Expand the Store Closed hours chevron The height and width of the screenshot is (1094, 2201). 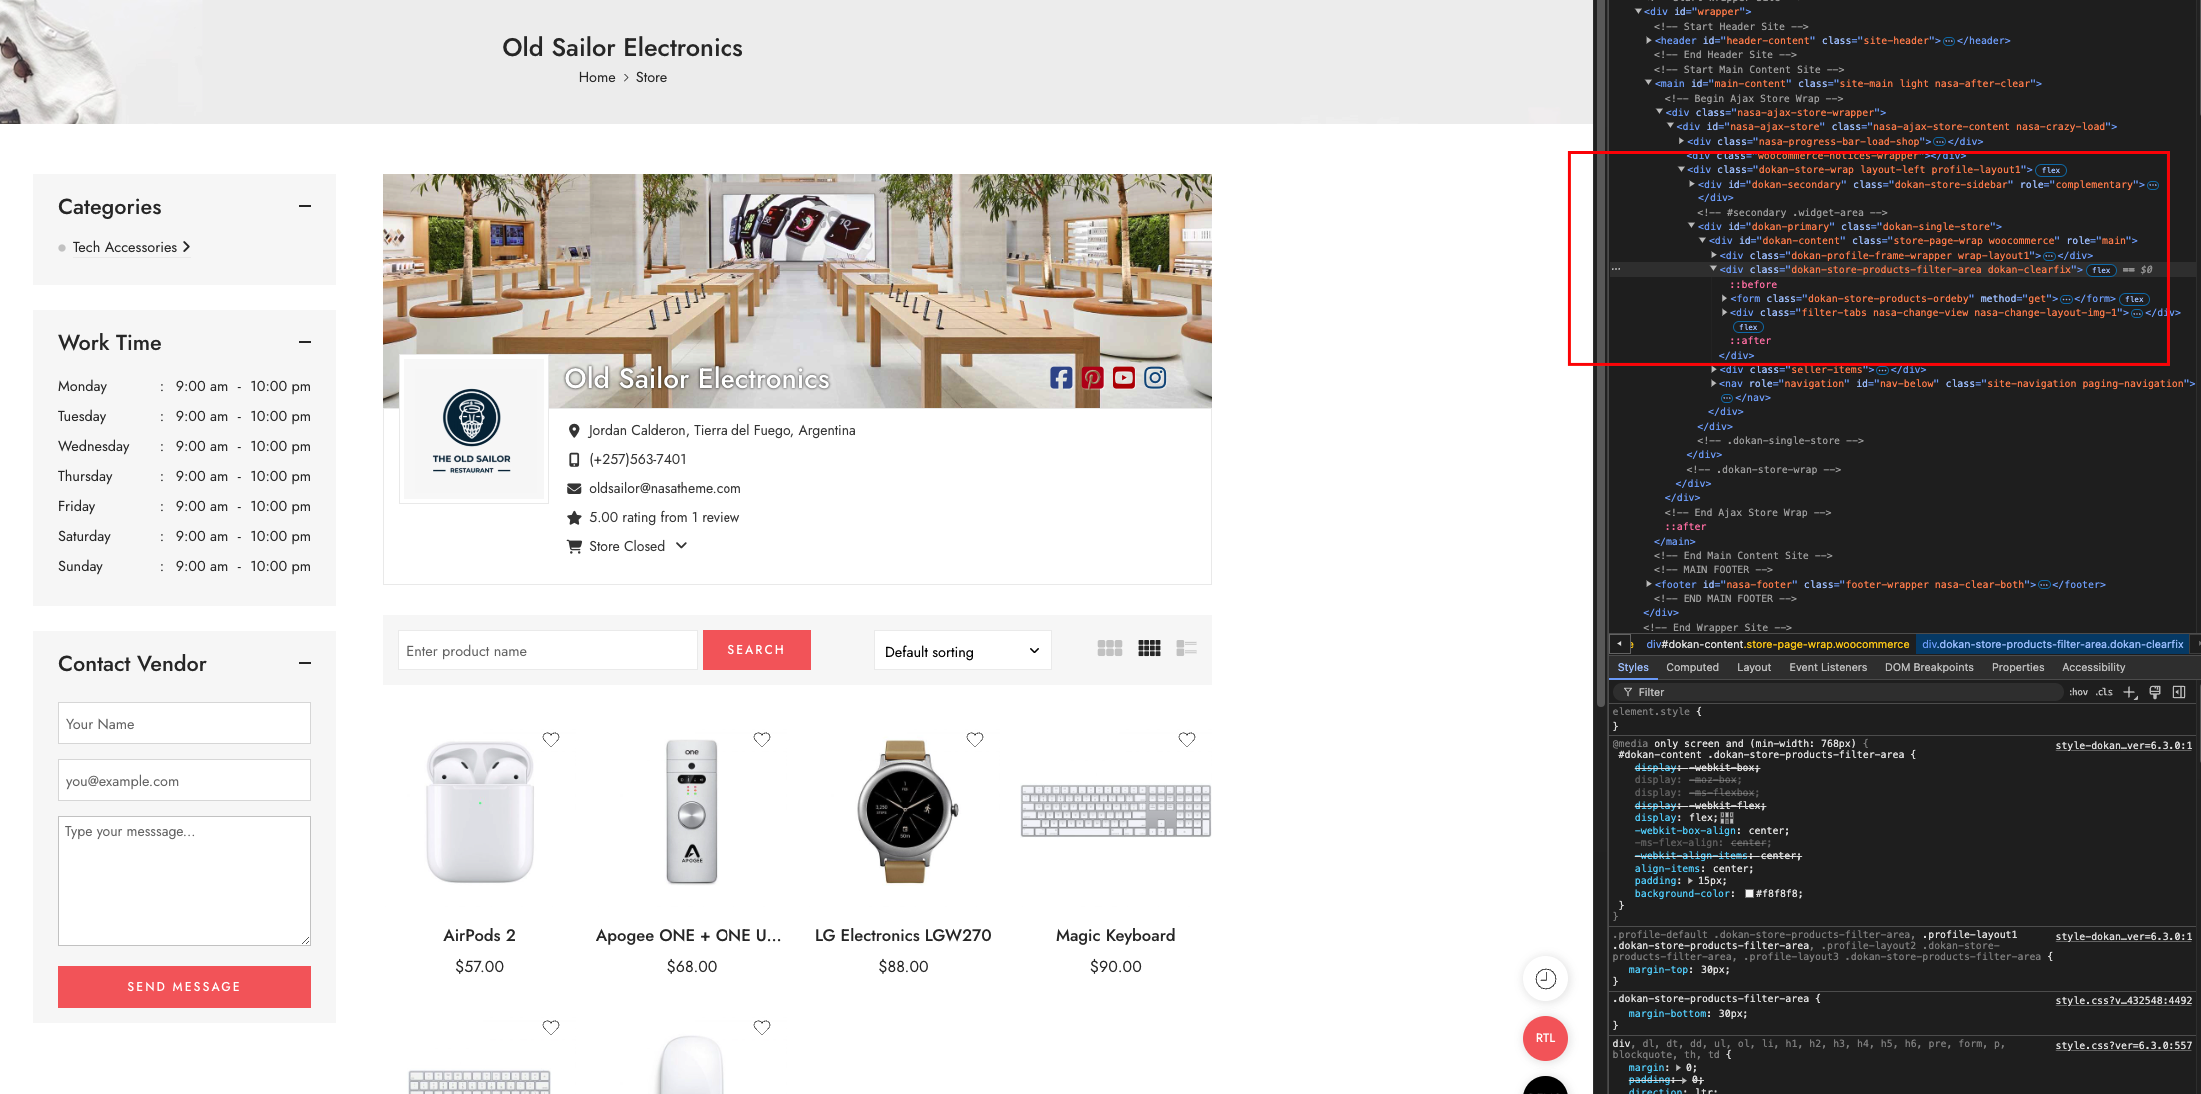tap(682, 546)
